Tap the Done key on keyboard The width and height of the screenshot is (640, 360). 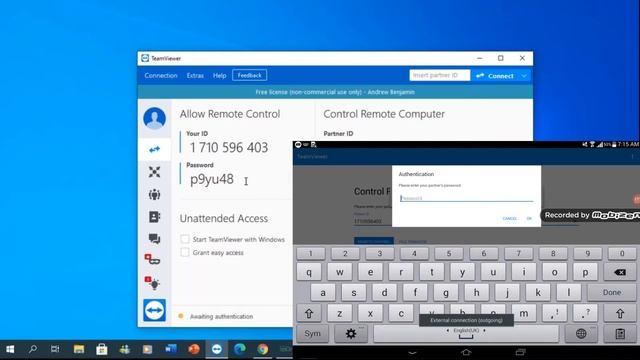611,293
